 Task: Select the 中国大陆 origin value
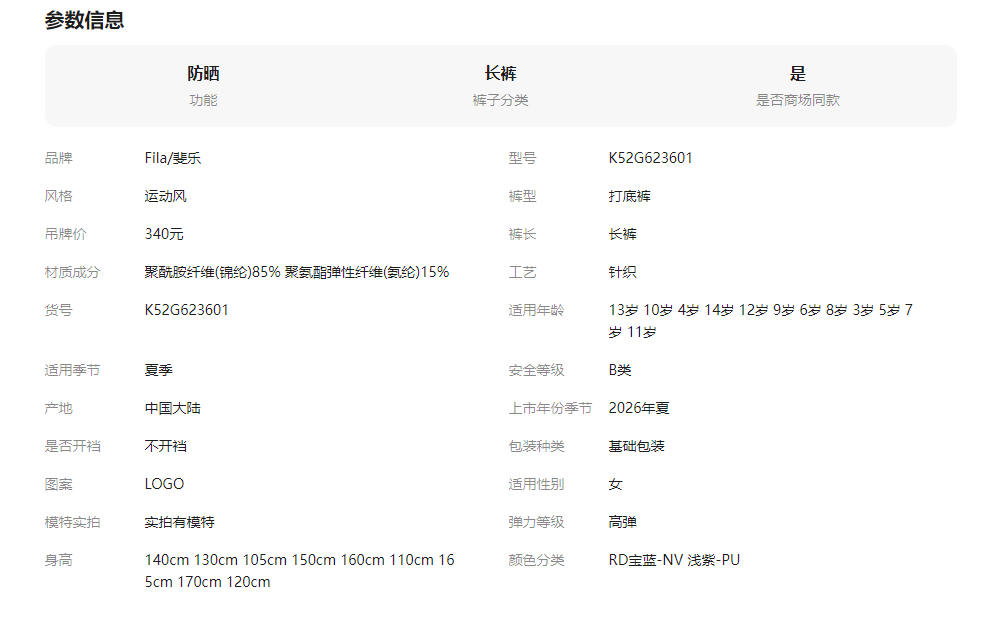click(172, 408)
